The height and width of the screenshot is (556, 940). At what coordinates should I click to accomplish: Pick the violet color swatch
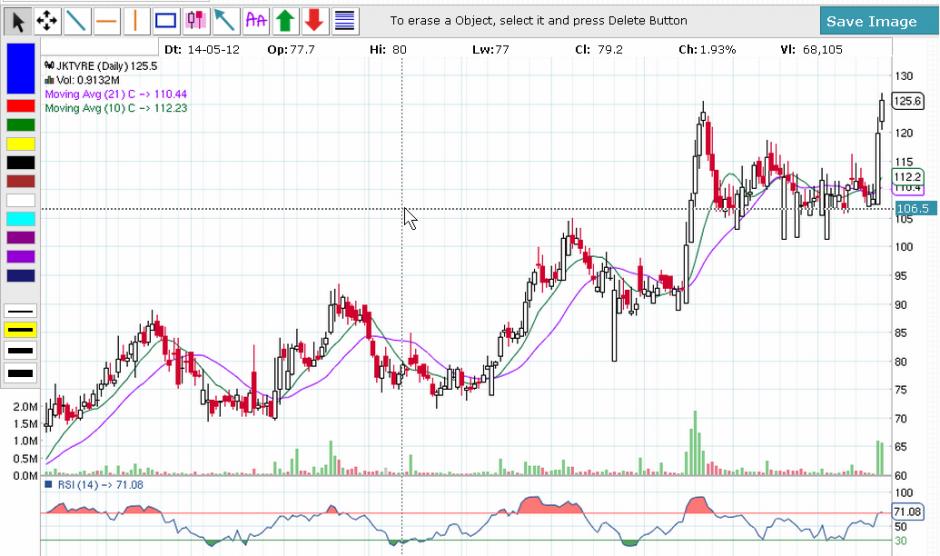[x=21, y=257]
